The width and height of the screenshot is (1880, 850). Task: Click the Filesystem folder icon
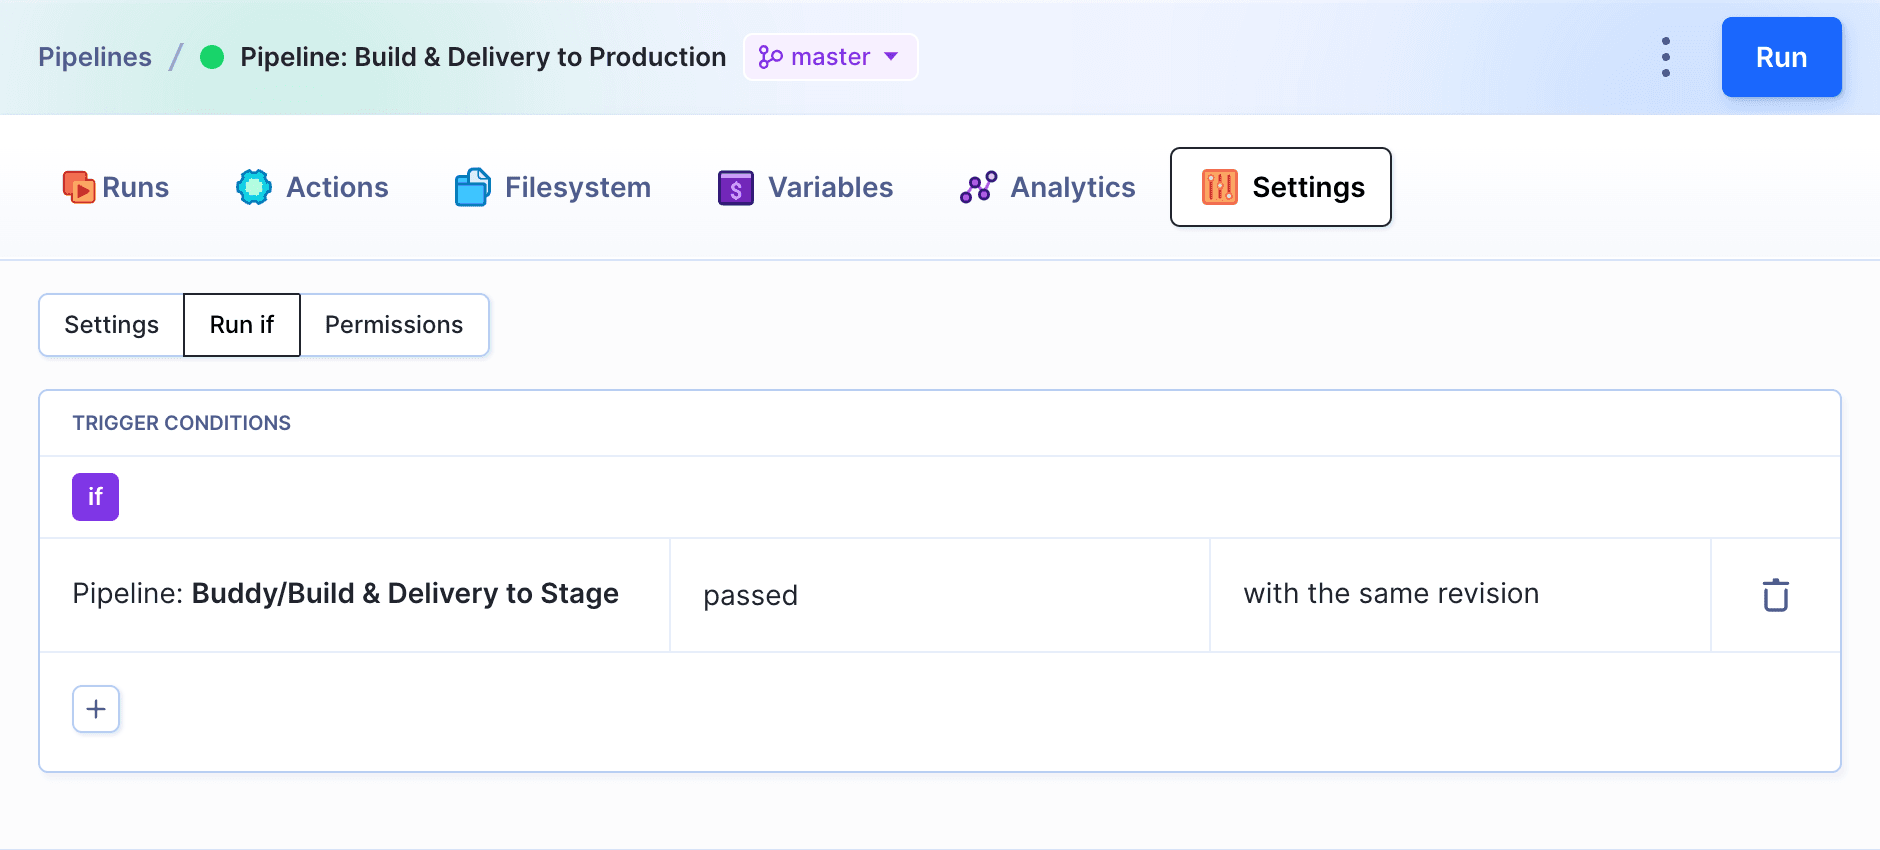[472, 187]
